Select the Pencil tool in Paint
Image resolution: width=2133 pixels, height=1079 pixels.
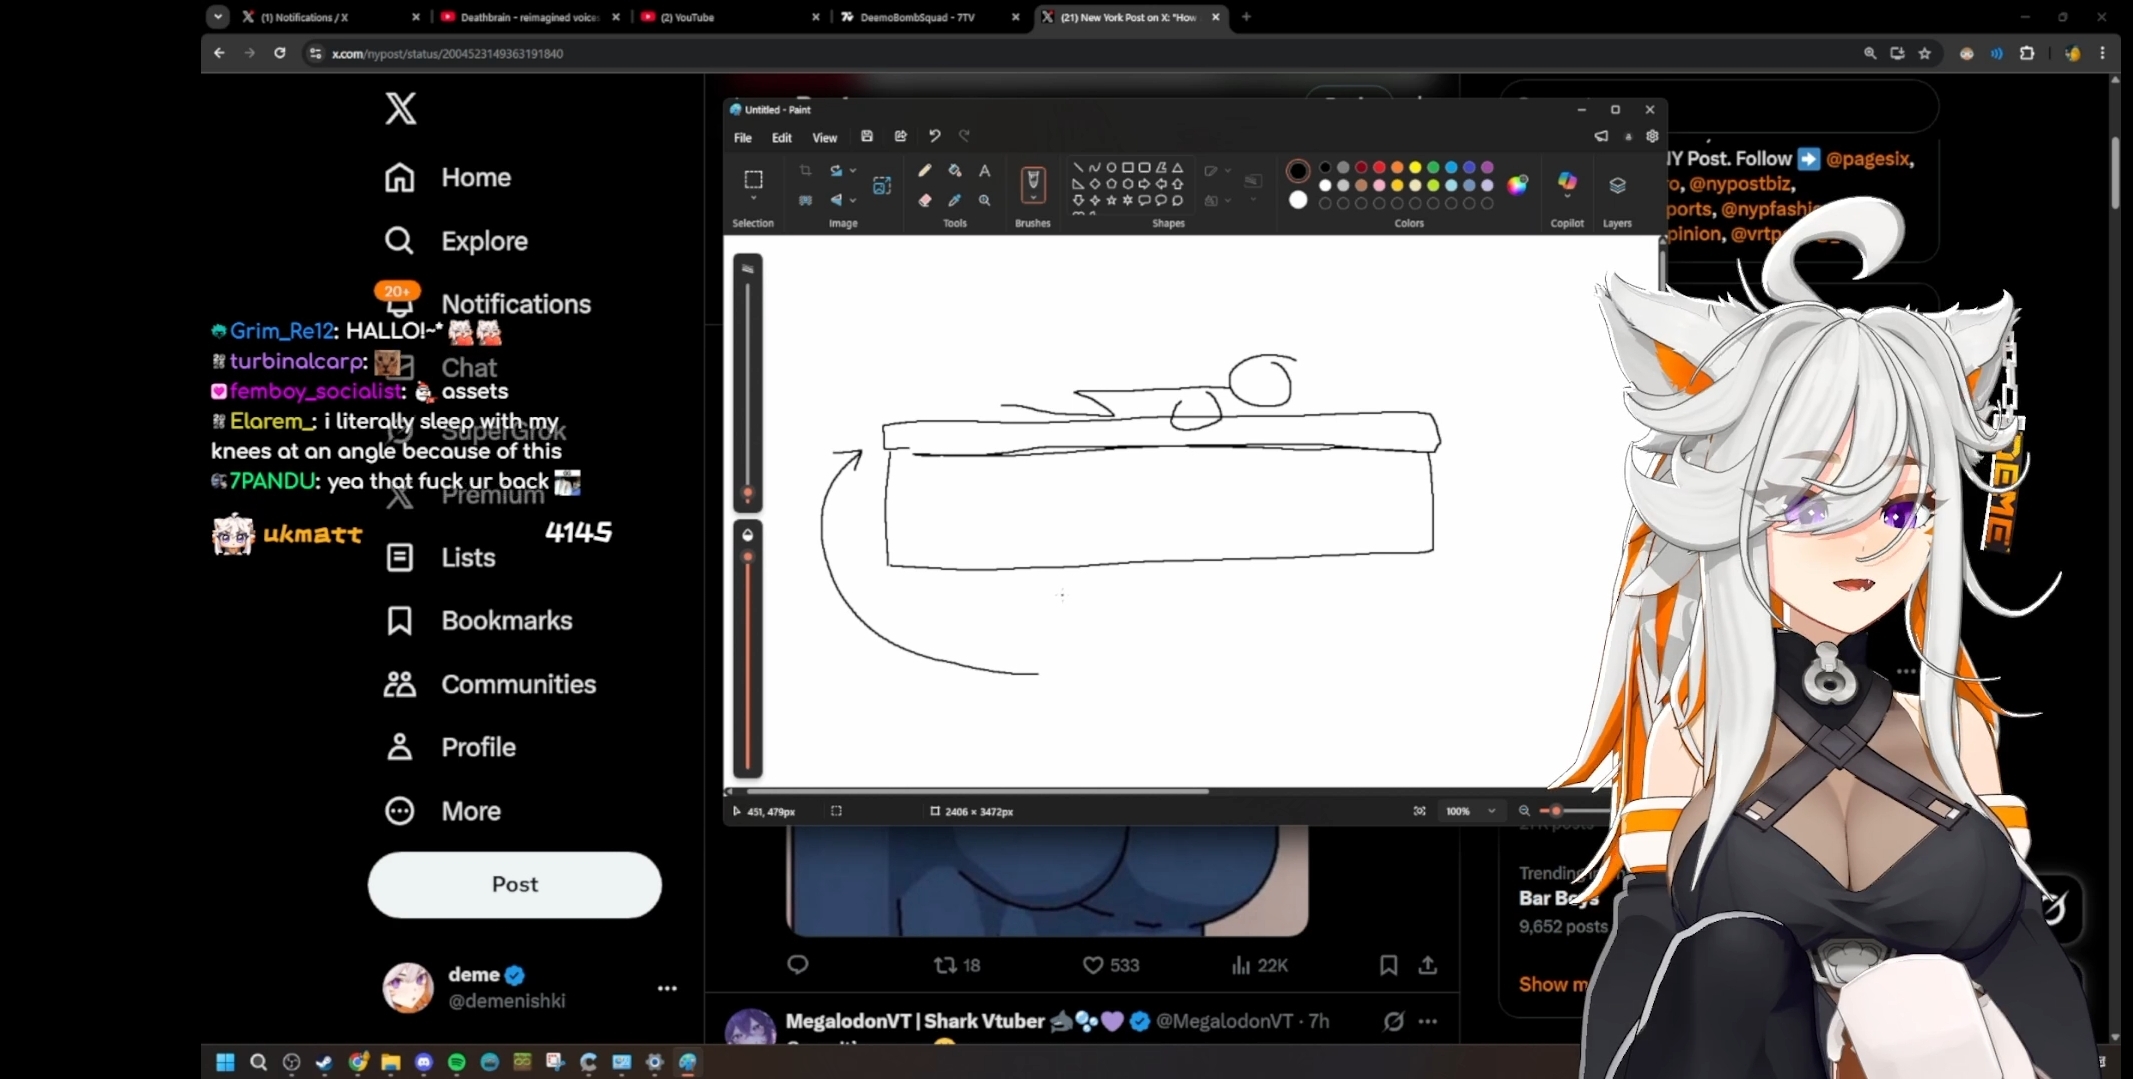(x=924, y=171)
